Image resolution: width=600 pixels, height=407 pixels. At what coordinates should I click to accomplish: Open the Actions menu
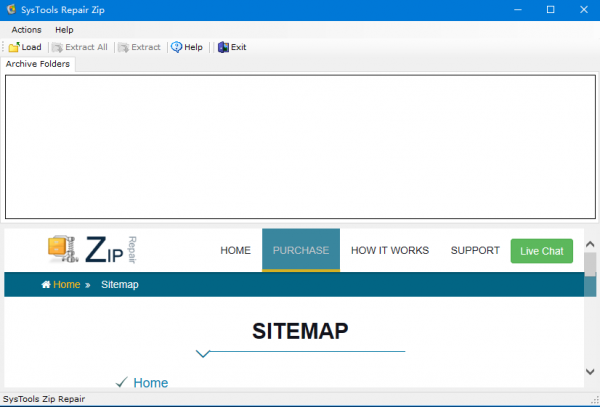click(x=26, y=30)
